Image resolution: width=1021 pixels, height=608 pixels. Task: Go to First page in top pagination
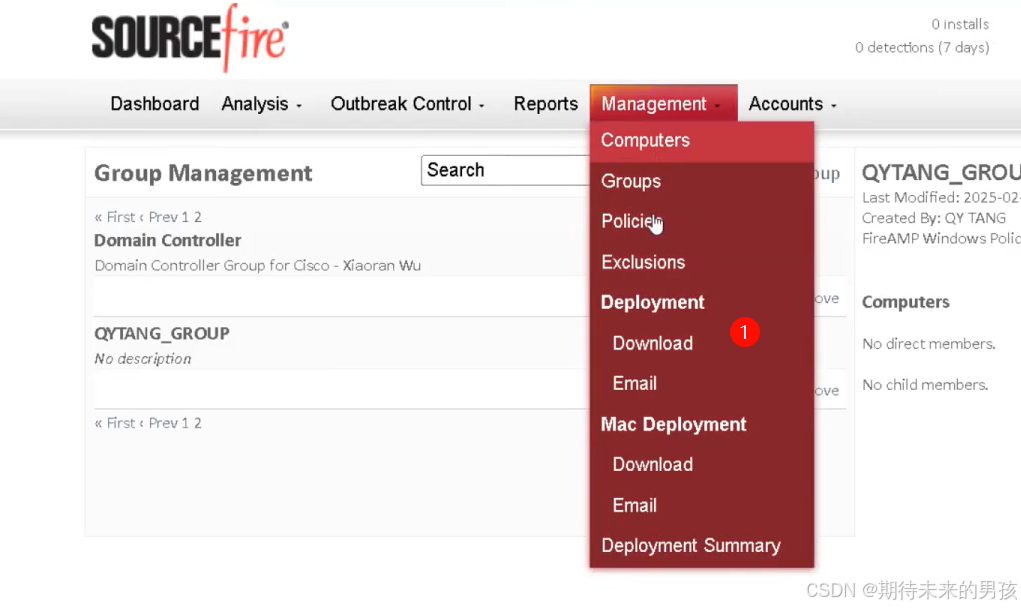[x=116, y=217]
